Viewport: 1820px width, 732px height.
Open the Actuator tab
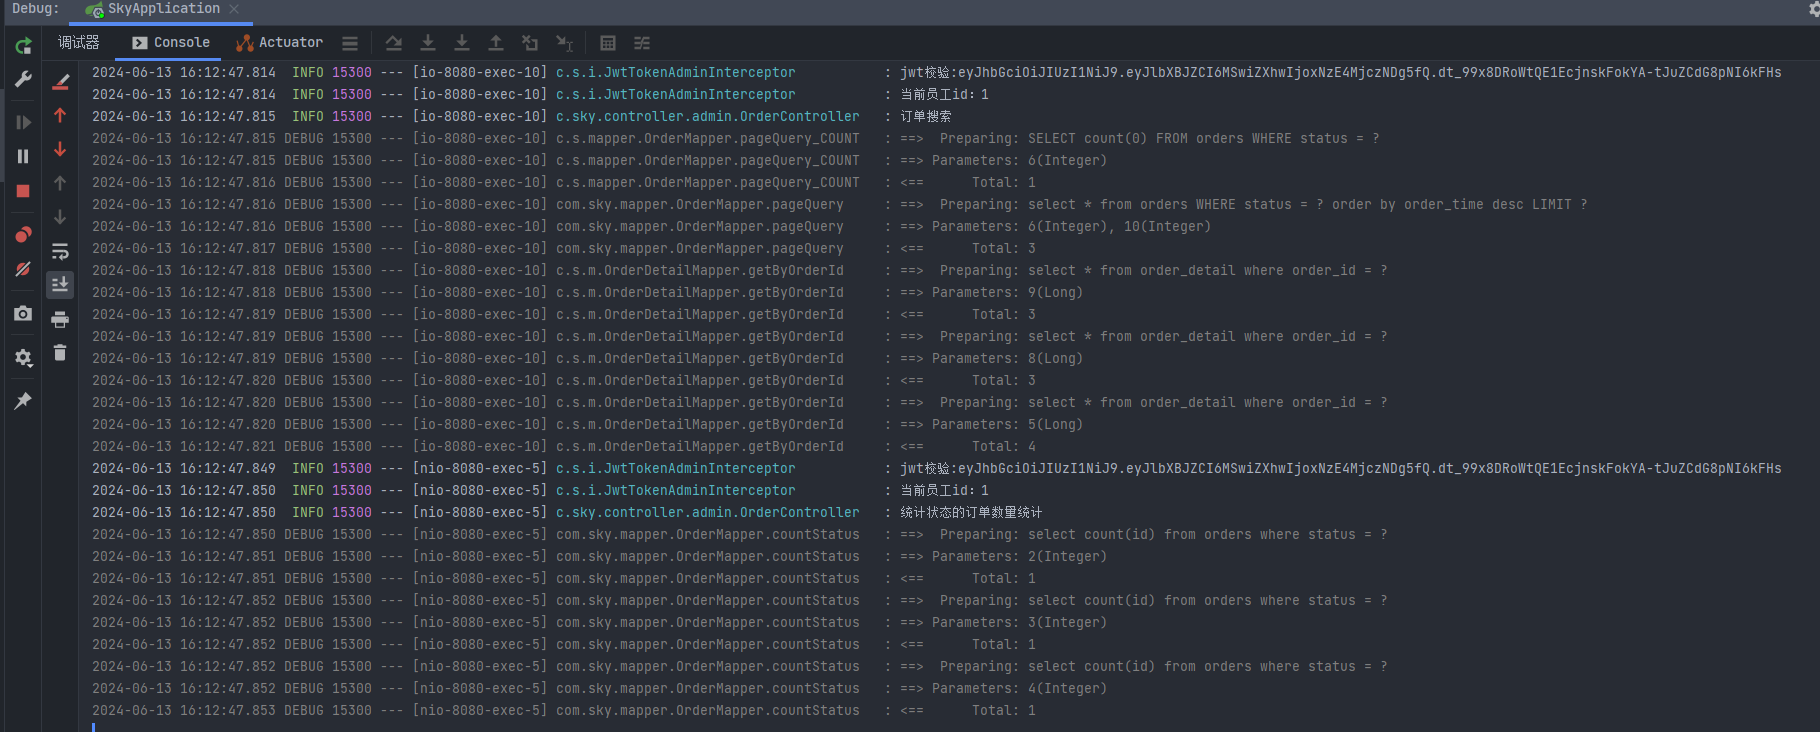pyautogui.click(x=279, y=42)
